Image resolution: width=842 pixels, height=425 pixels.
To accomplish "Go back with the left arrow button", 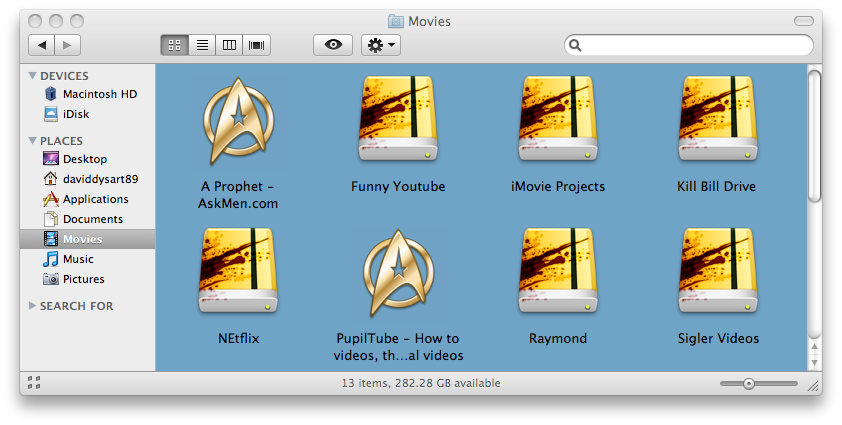I will 41,45.
